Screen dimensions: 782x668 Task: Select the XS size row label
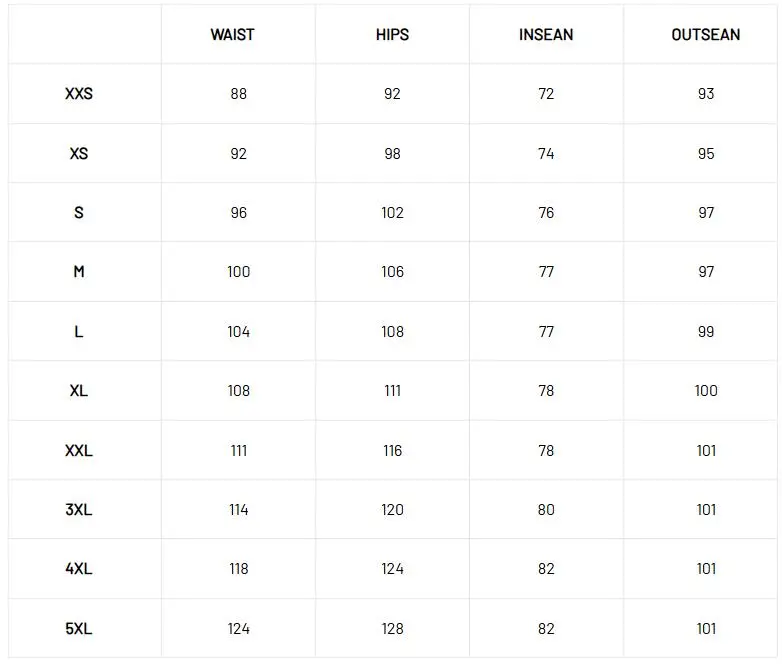79,154
